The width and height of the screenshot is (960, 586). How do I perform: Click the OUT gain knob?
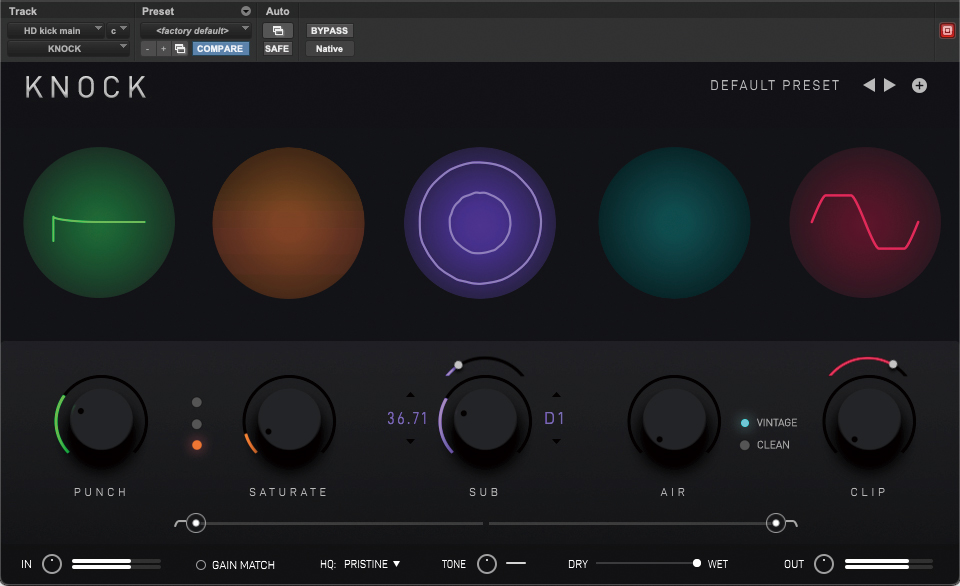823,564
